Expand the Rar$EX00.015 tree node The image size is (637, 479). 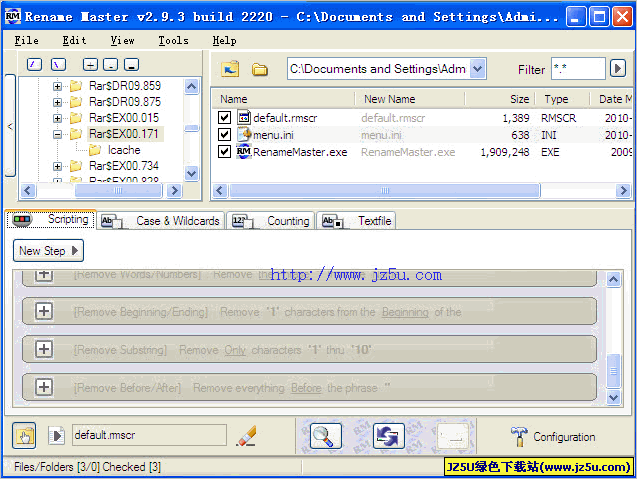[57, 118]
